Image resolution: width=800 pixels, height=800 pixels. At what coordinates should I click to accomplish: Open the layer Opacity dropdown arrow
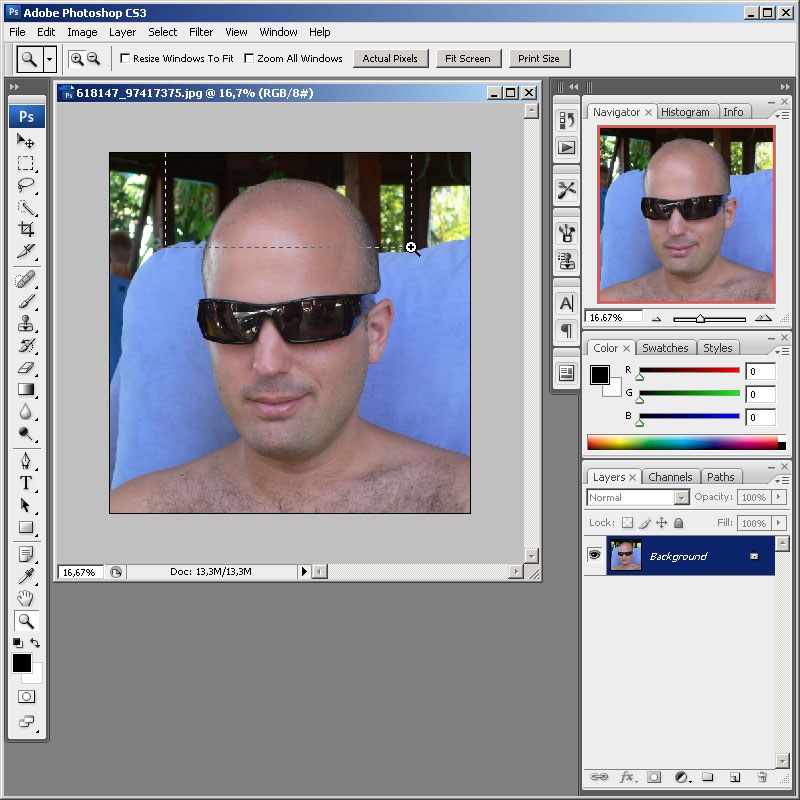[776, 497]
